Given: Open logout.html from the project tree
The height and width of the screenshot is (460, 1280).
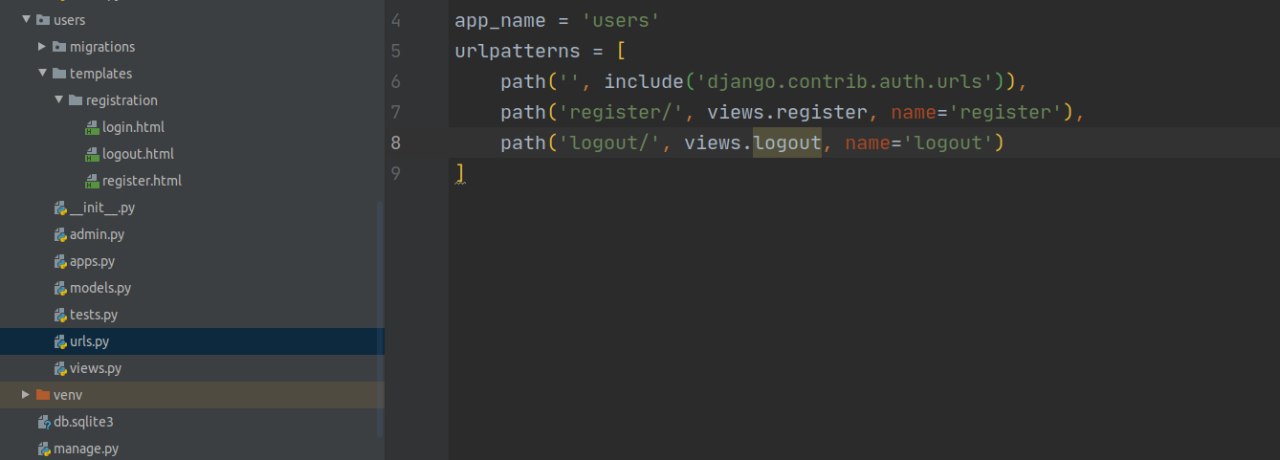Looking at the screenshot, I should click(x=138, y=154).
